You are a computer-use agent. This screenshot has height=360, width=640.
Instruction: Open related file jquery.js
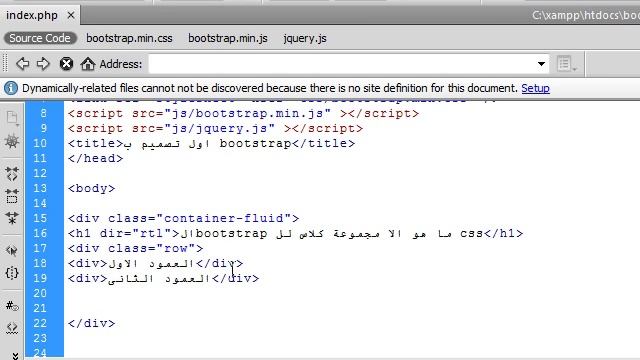click(x=305, y=38)
